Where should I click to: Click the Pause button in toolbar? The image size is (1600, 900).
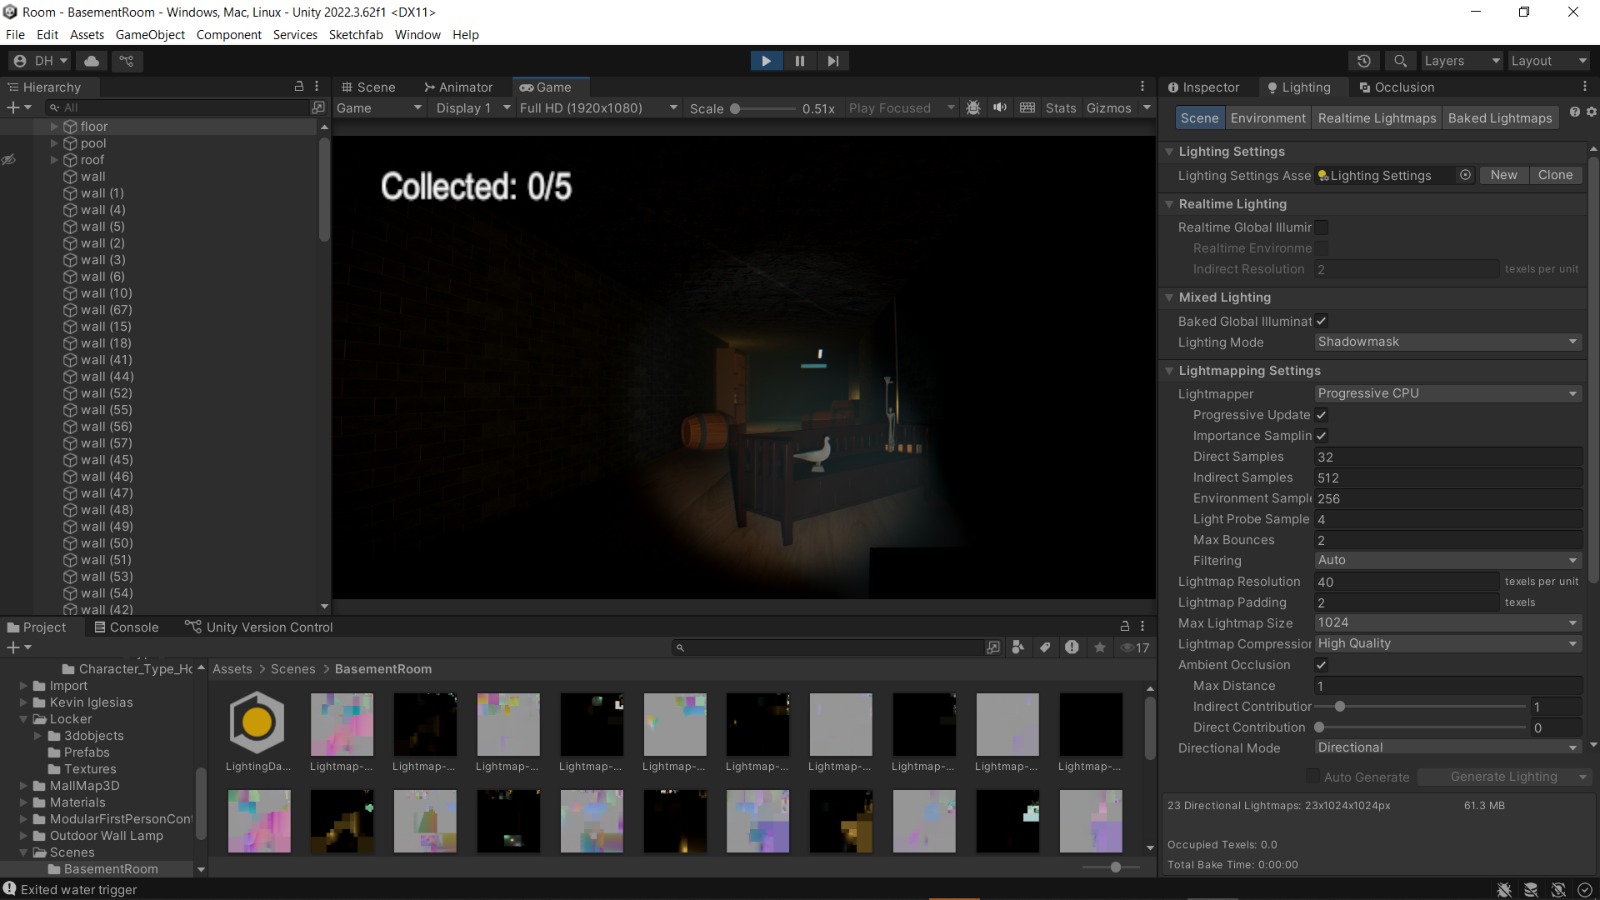tap(799, 61)
